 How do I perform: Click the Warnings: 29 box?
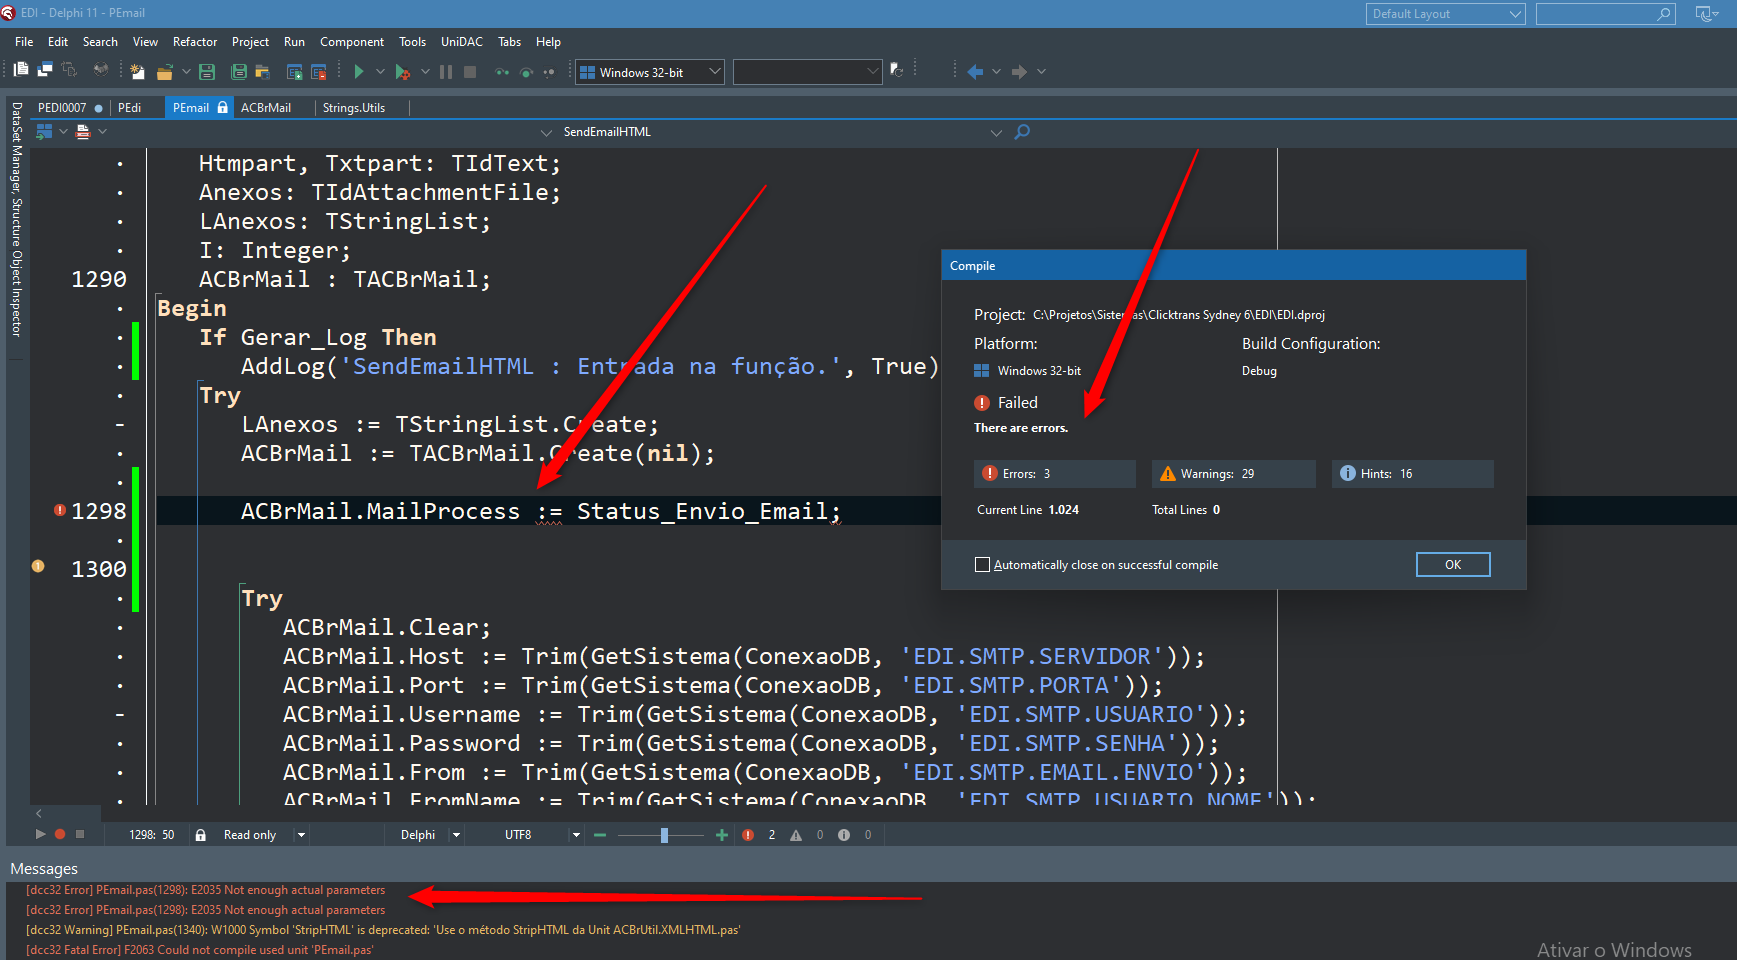[x=1234, y=474]
